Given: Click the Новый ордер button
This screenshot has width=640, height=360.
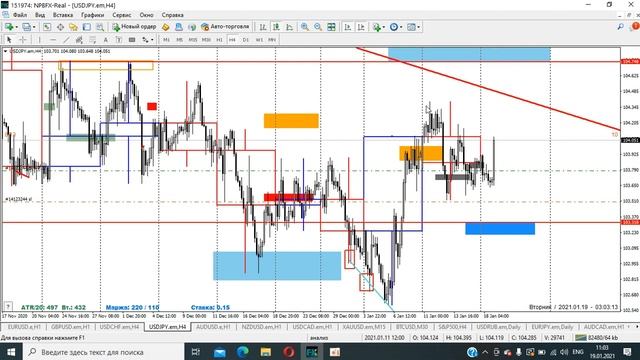Looking at the screenshot, I should [x=135, y=27].
